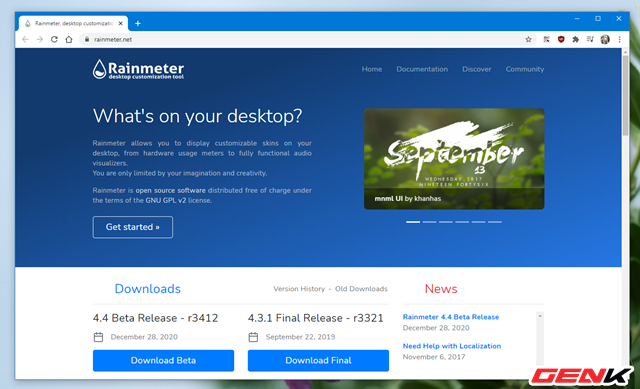
Task: Close the Rainmeter tab
Action: 120,24
